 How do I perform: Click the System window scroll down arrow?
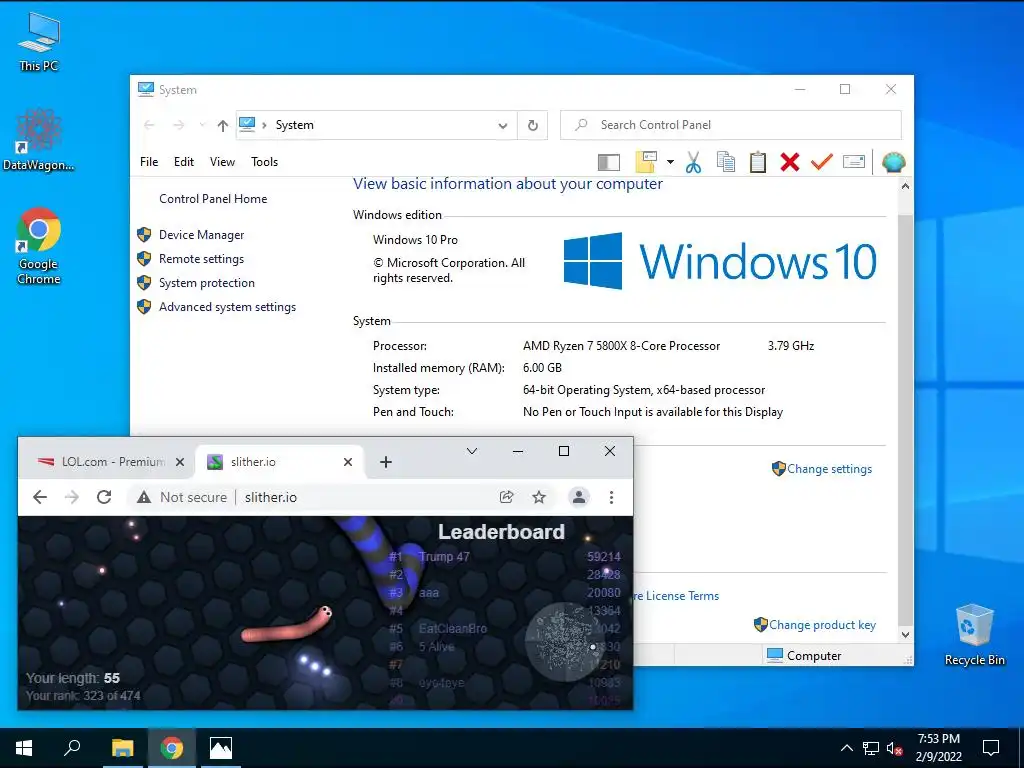(x=905, y=634)
